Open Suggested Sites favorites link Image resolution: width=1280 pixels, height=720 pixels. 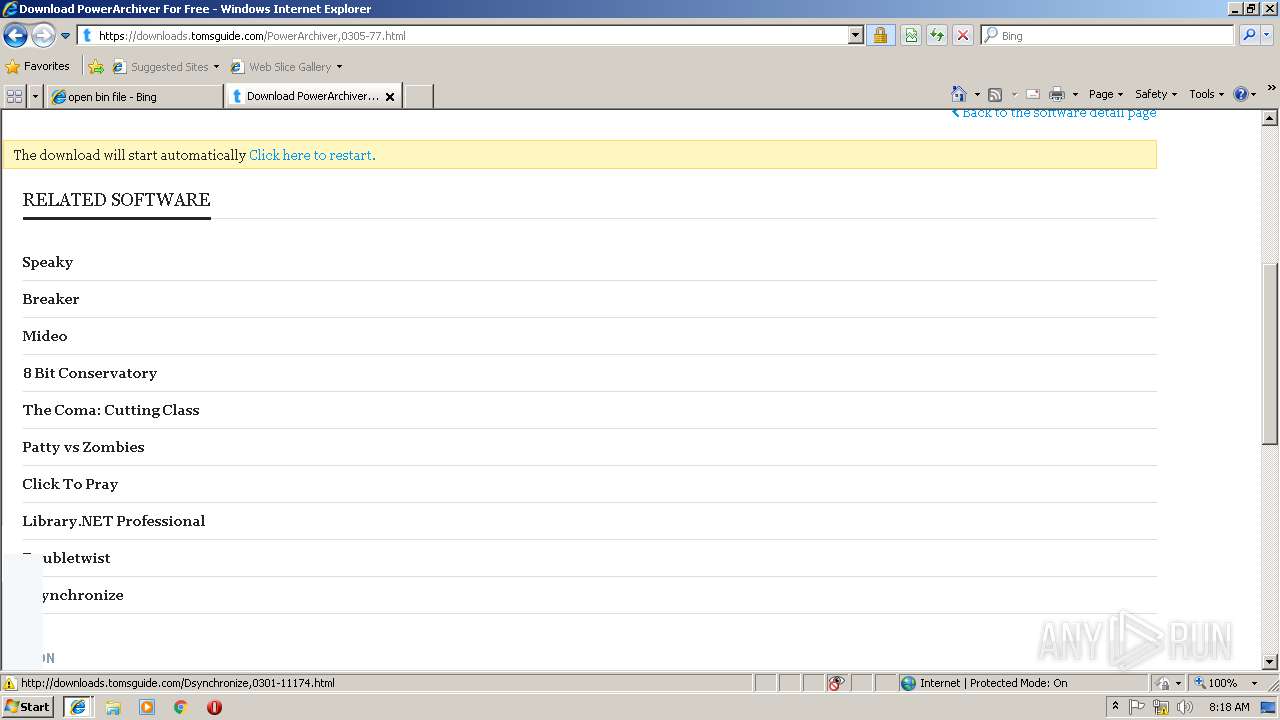(x=165, y=67)
